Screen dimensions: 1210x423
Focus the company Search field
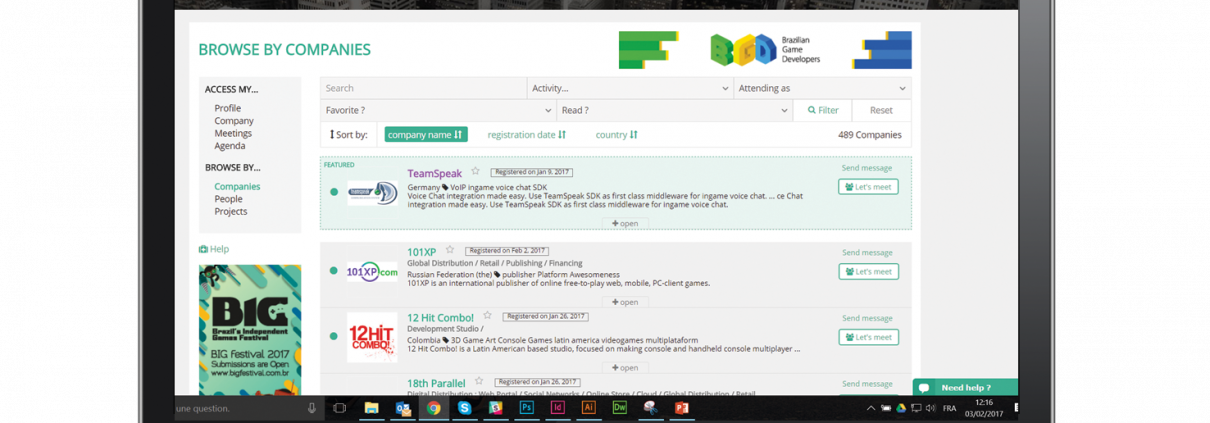click(x=424, y=88)
